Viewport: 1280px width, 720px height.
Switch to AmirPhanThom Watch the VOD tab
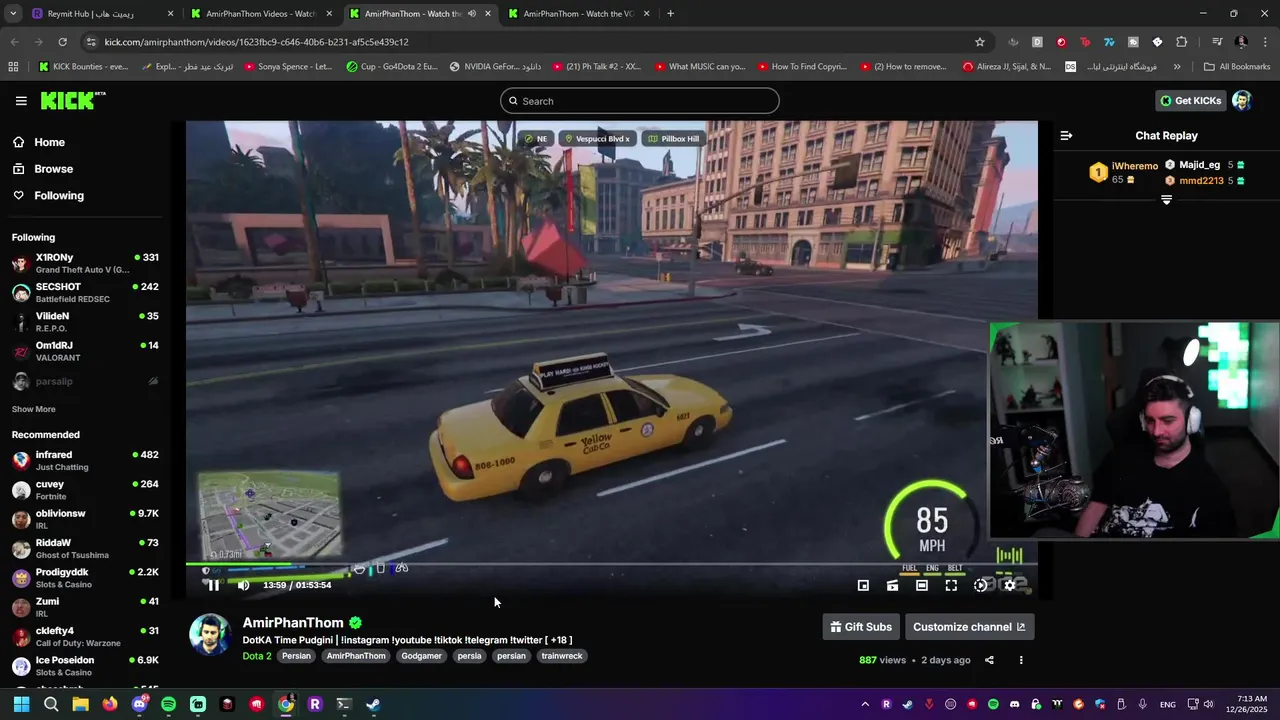580,14
